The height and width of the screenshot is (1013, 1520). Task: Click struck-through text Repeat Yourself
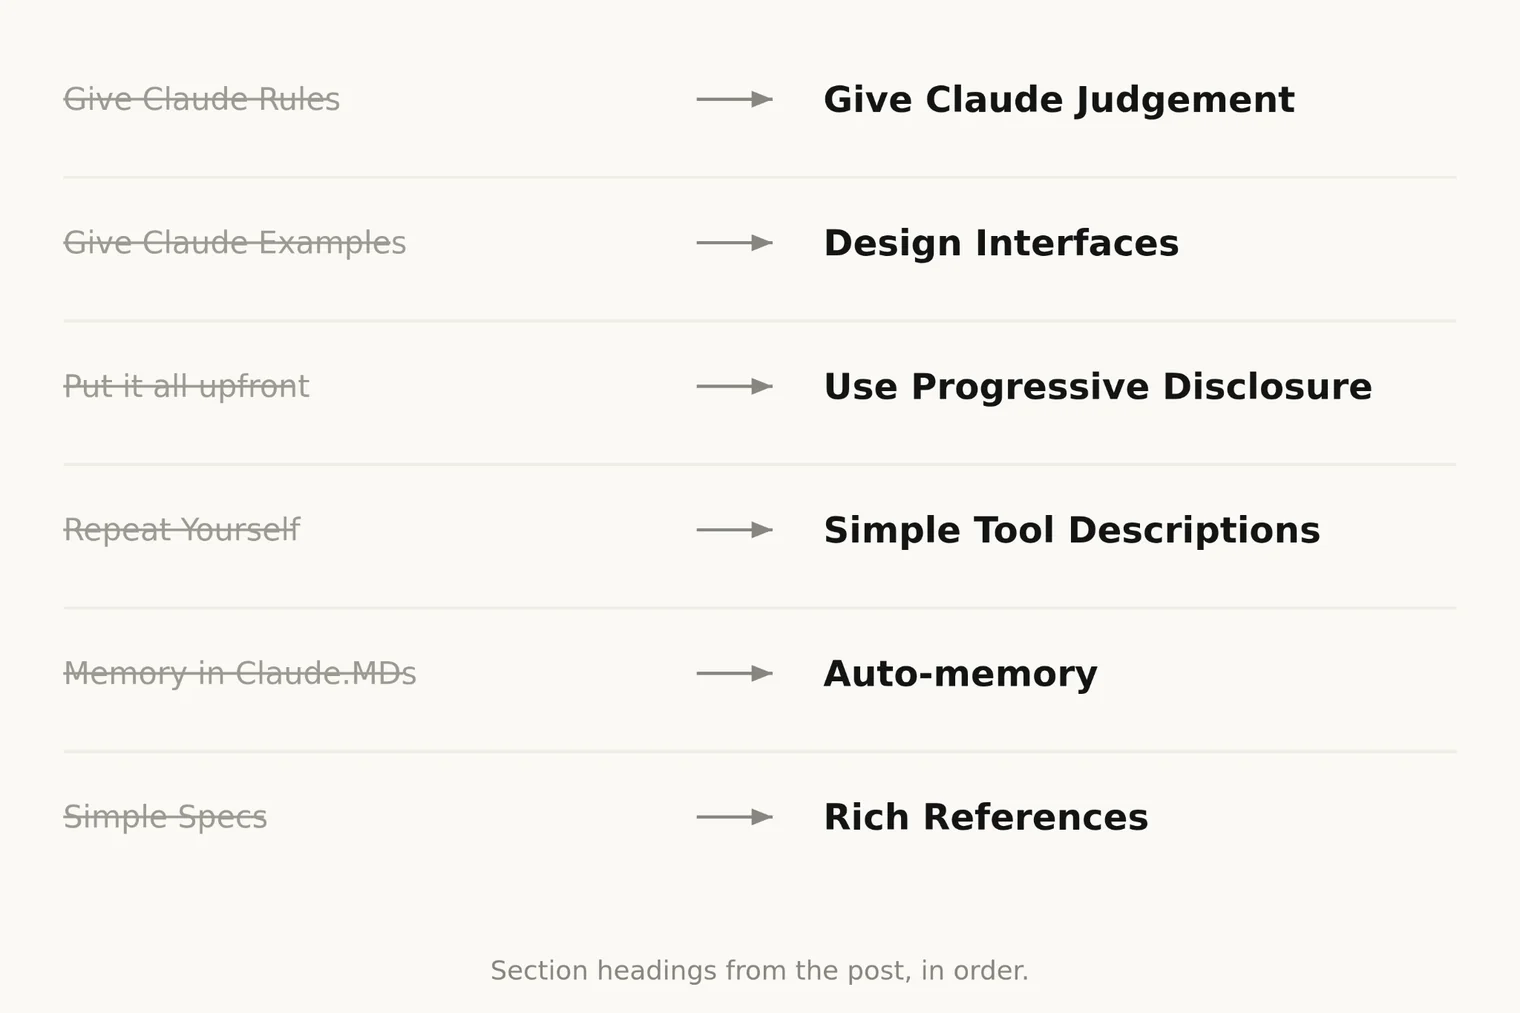(x=181, y=530)
